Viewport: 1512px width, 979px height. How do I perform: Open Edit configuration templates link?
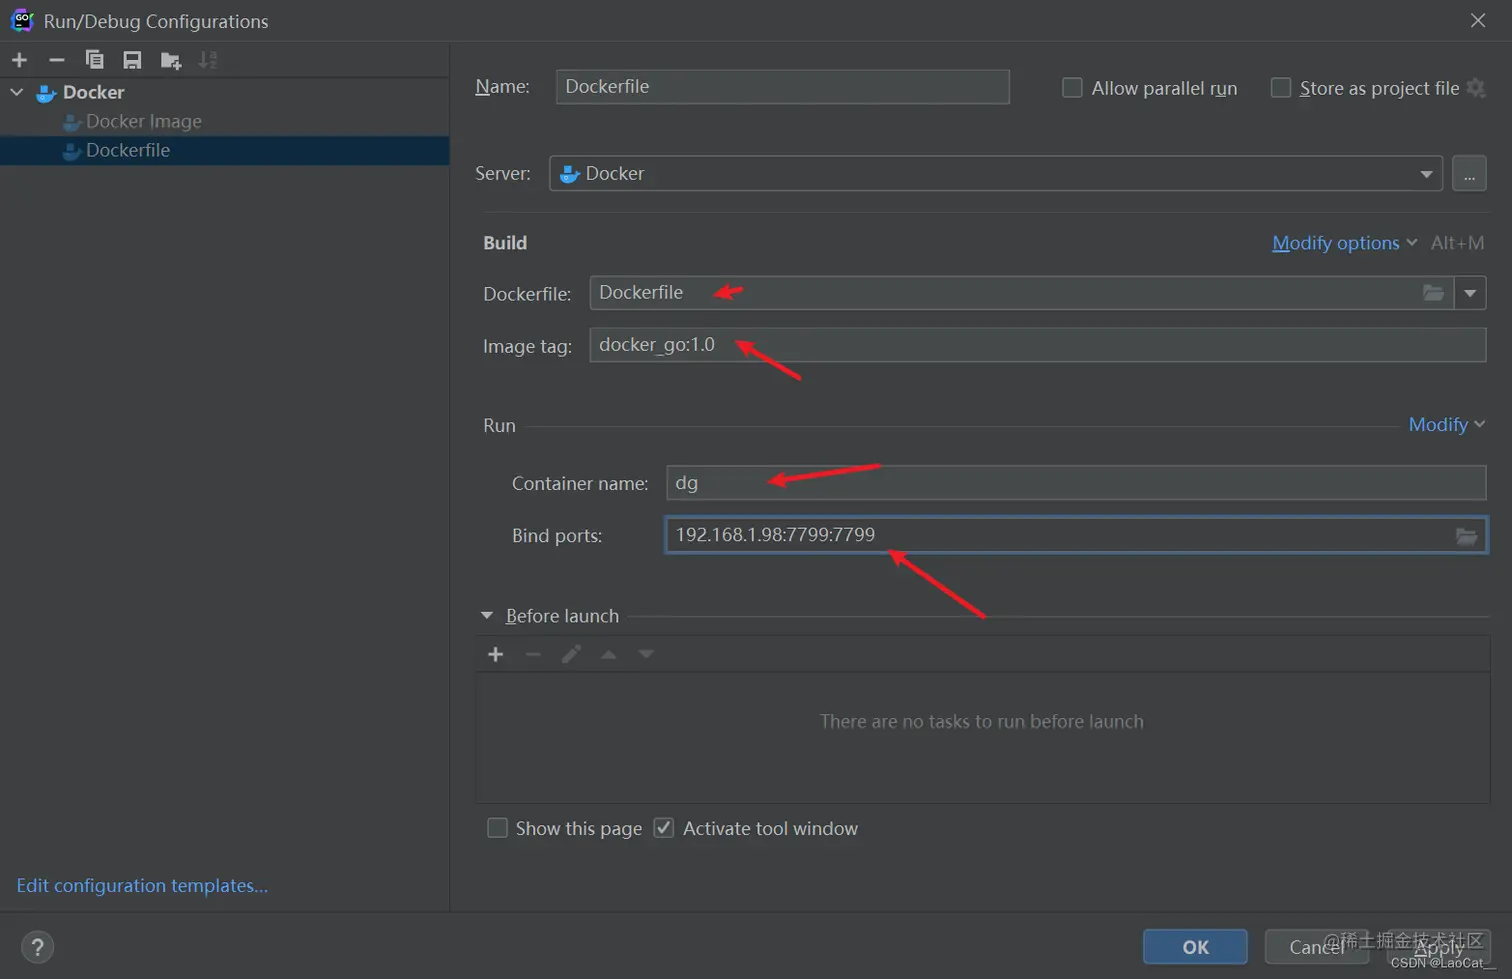(x=142, y=886)
